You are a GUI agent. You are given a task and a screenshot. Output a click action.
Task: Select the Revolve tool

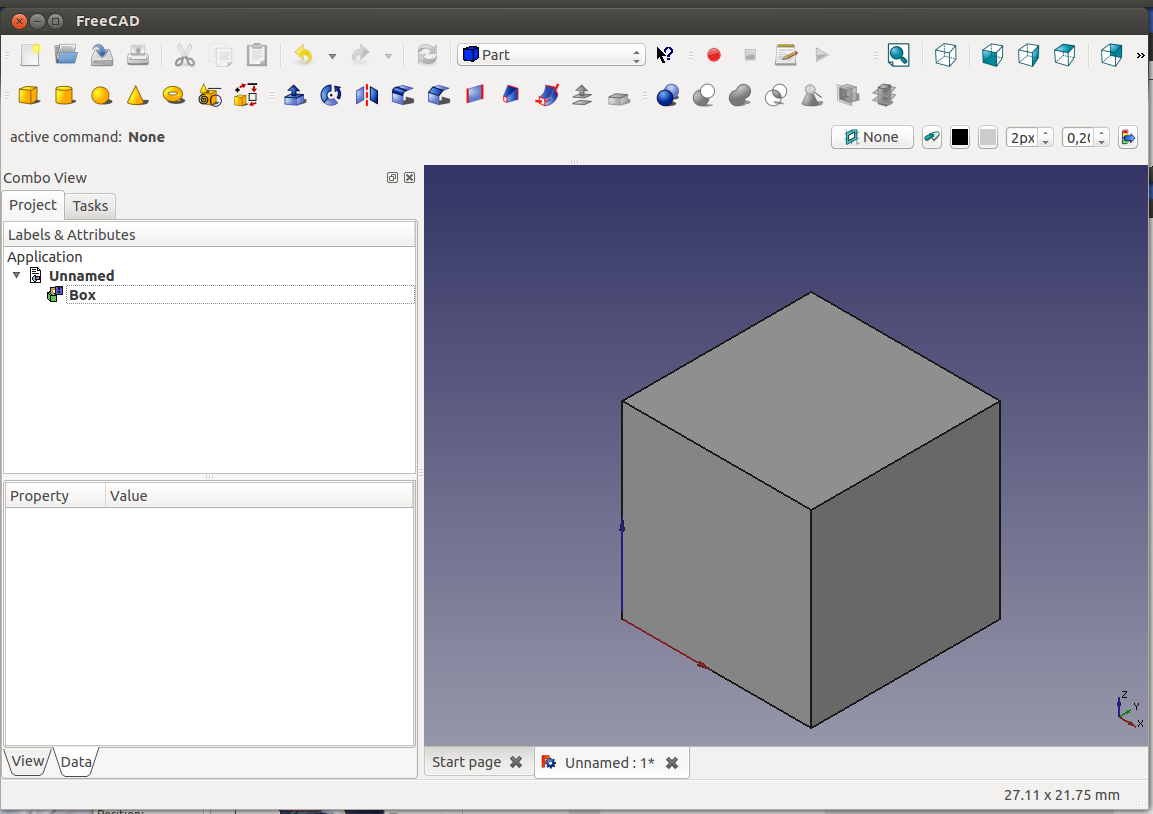[331, 95]
